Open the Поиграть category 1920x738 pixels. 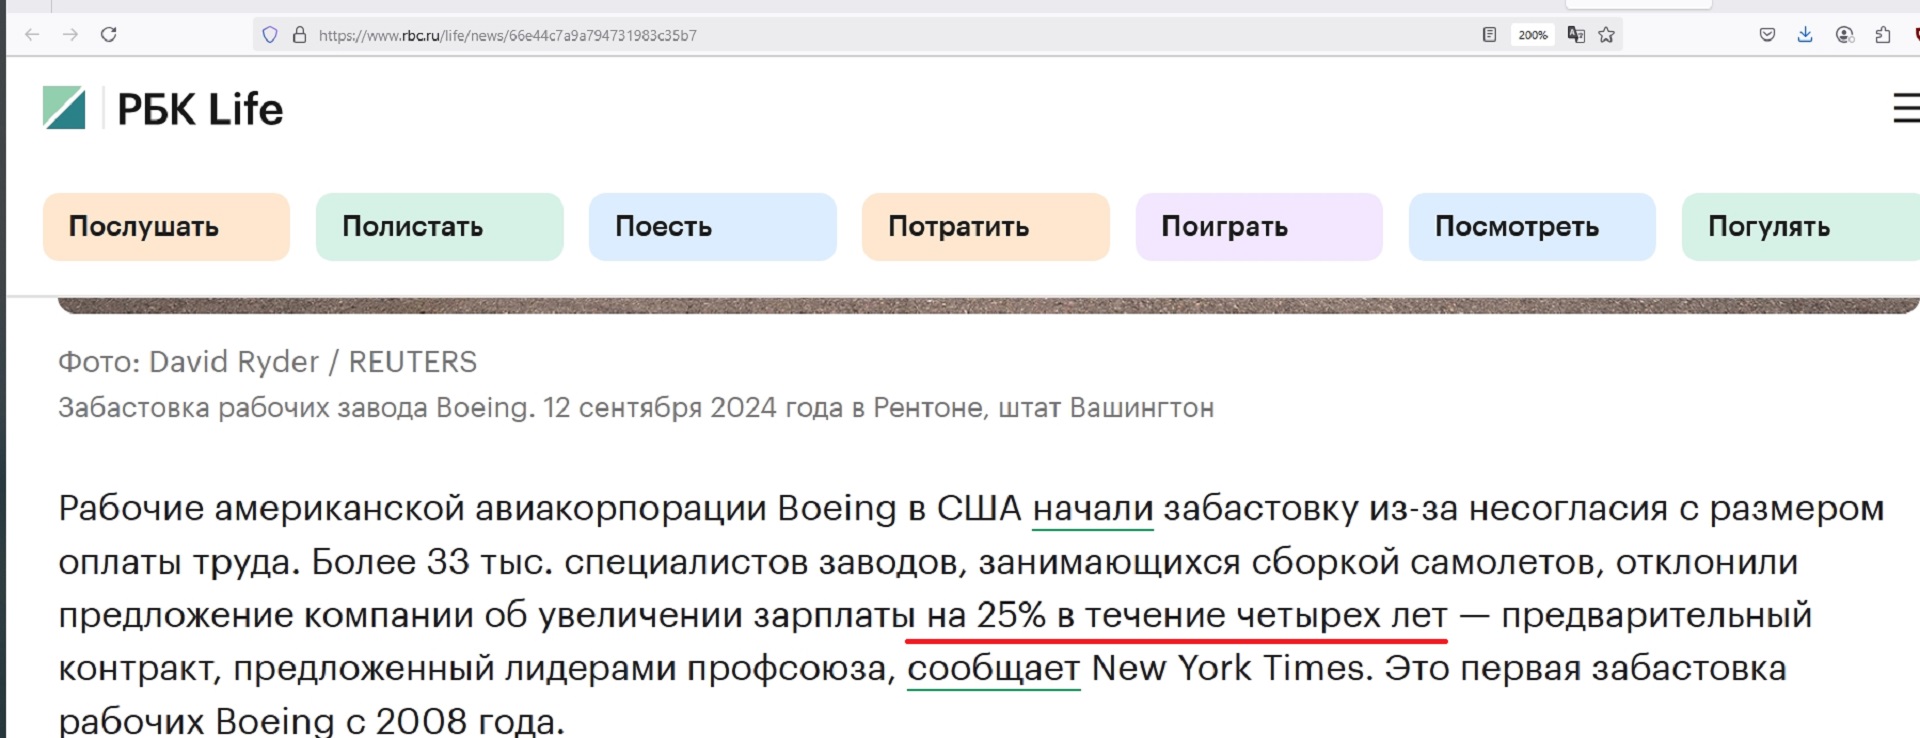(x=1259, y=227)
